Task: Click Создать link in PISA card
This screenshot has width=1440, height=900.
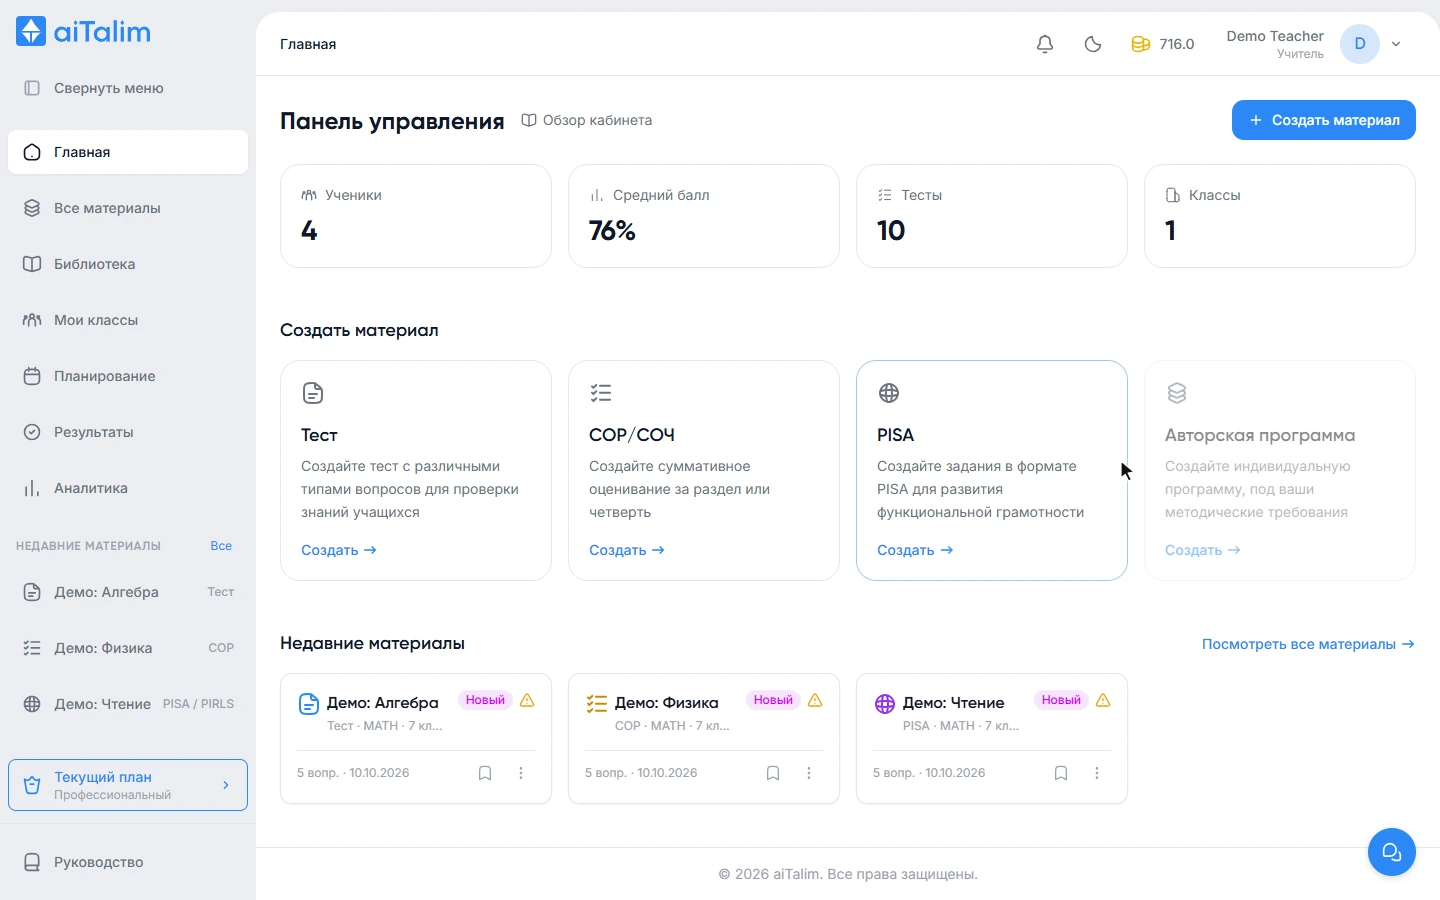Action: click(x=915, y=550)
